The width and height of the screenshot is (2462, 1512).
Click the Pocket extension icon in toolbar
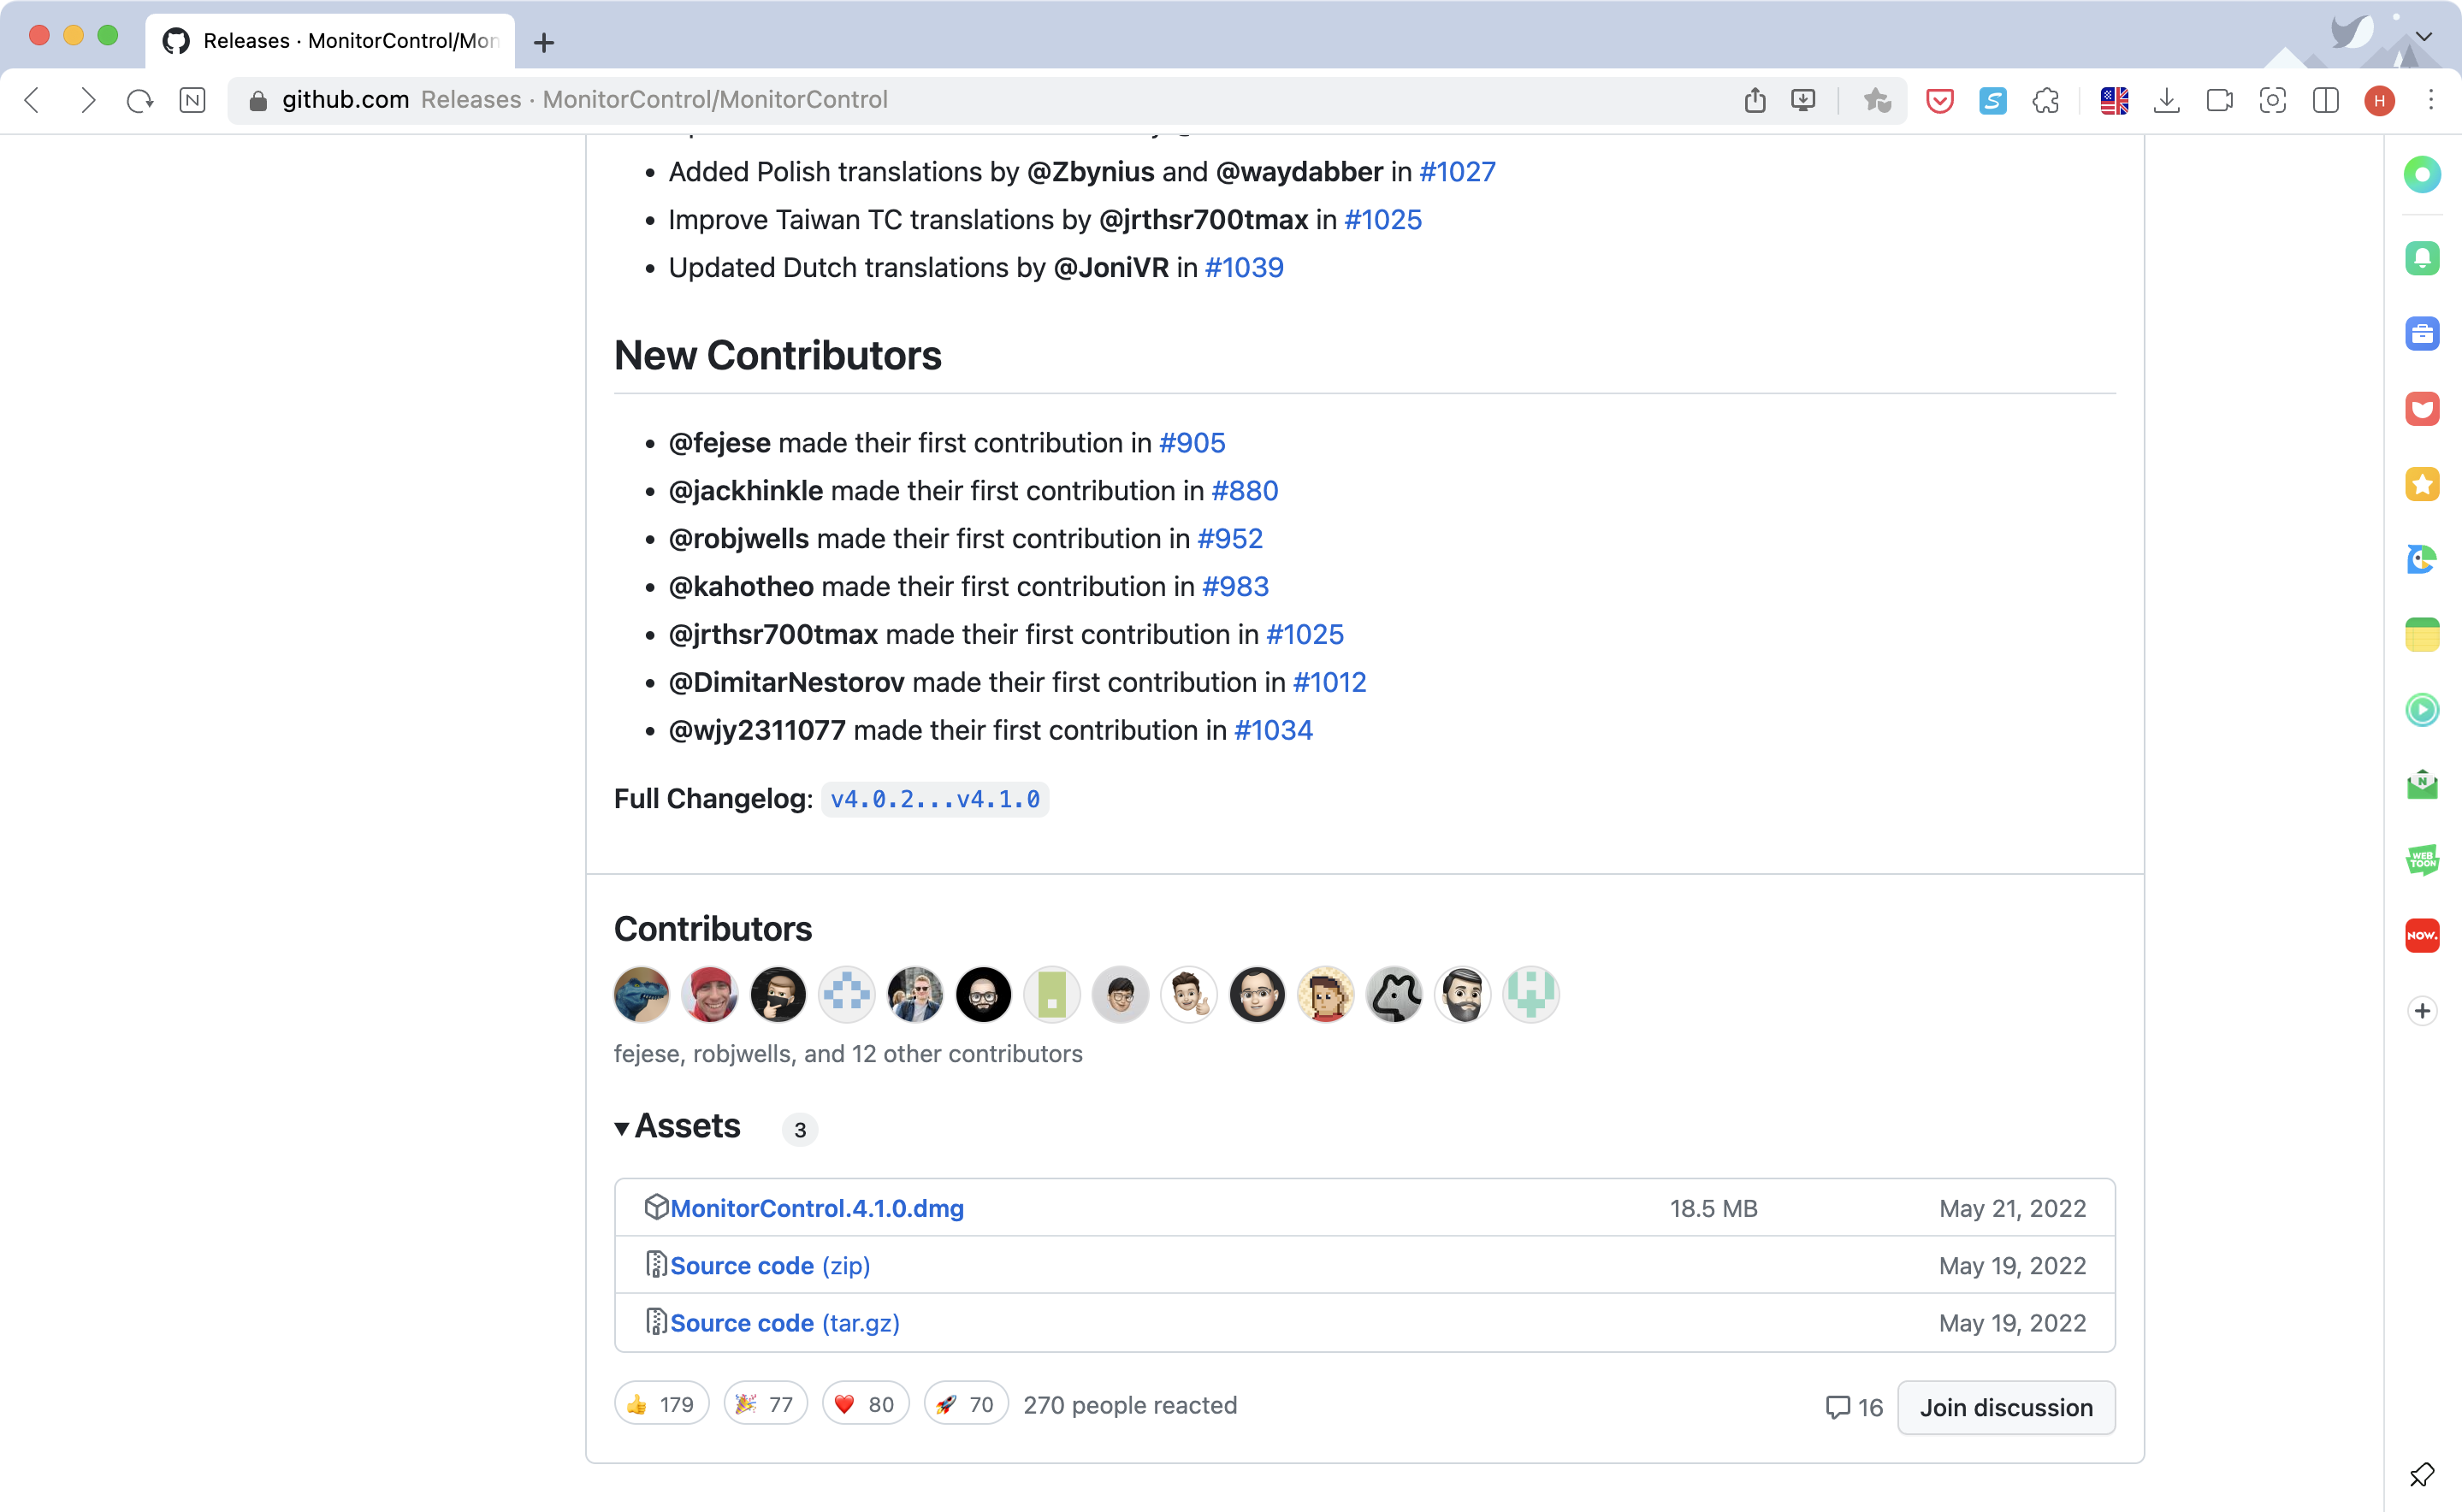tap(1939, 100)
